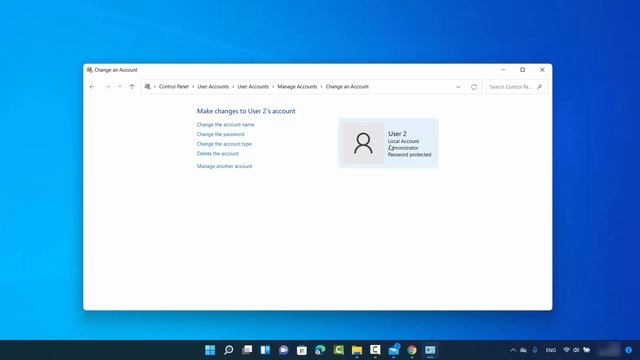Screen dimensions: 640x360
Task: Show hidden system tray icons
Action: [x=513, y=350]
